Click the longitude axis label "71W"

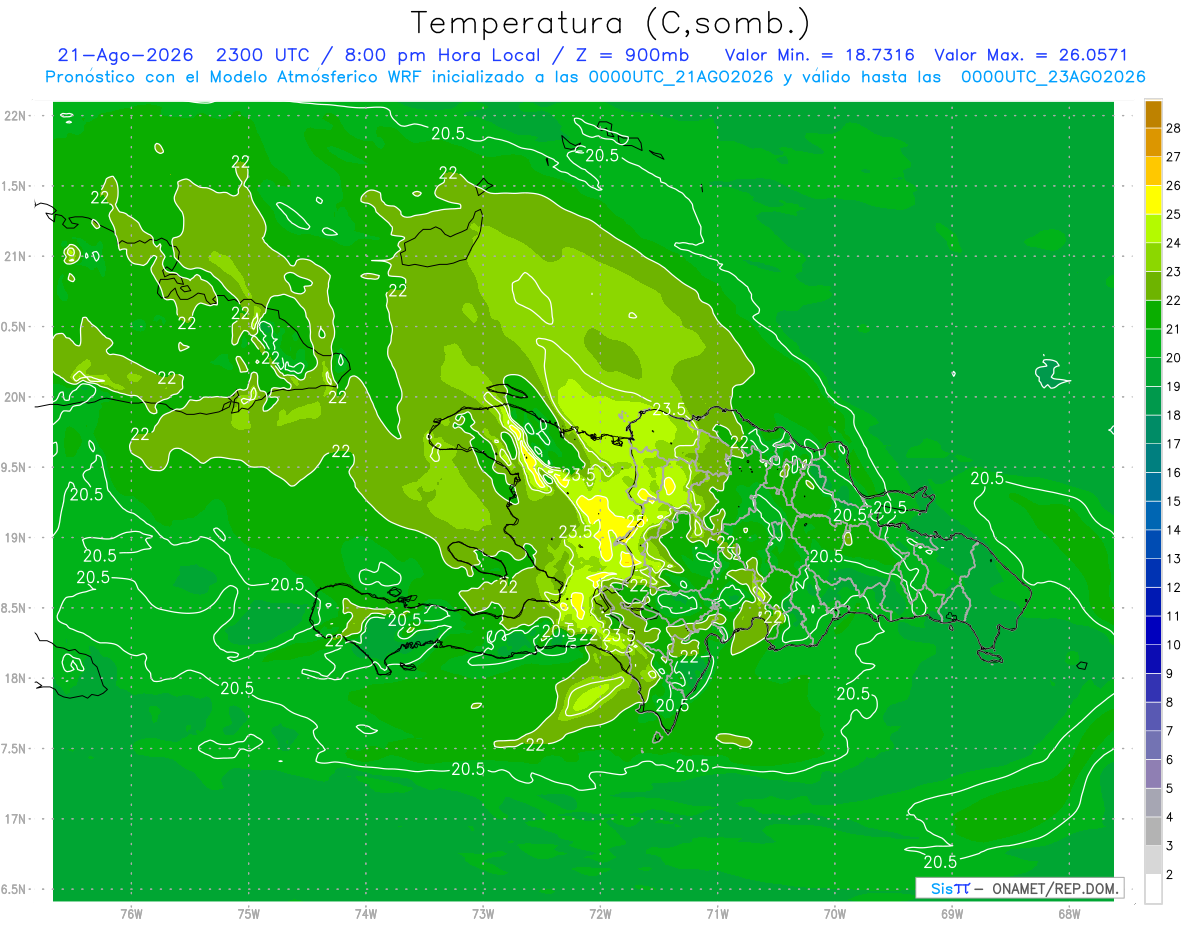[x=717, y=914]
